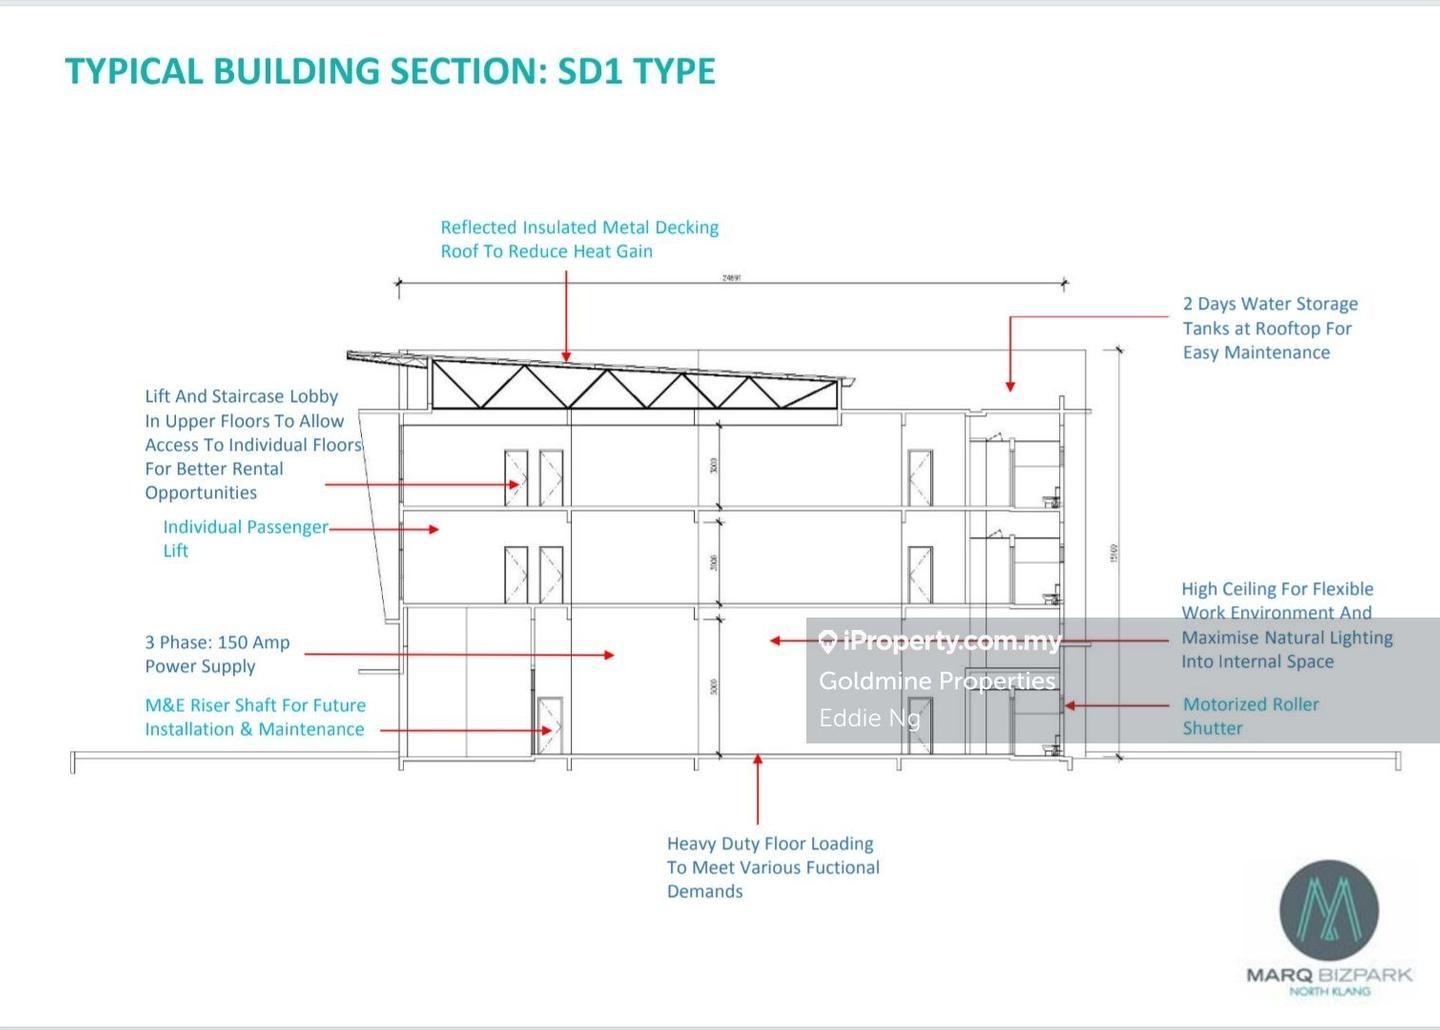Click the MARQ BIZPARK wordmark text
The height and width of the screenshot is (1030, 1440).
pos(1329,974)
